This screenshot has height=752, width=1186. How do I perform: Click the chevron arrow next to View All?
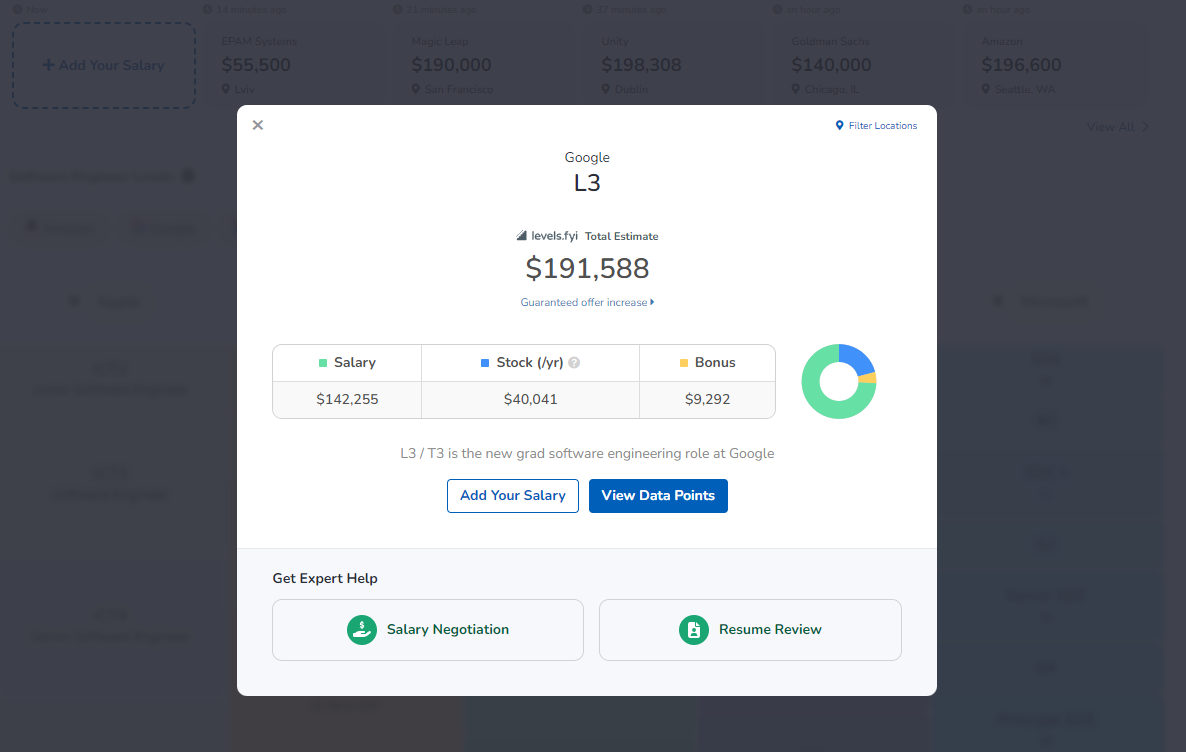[x=1145, y=126]
